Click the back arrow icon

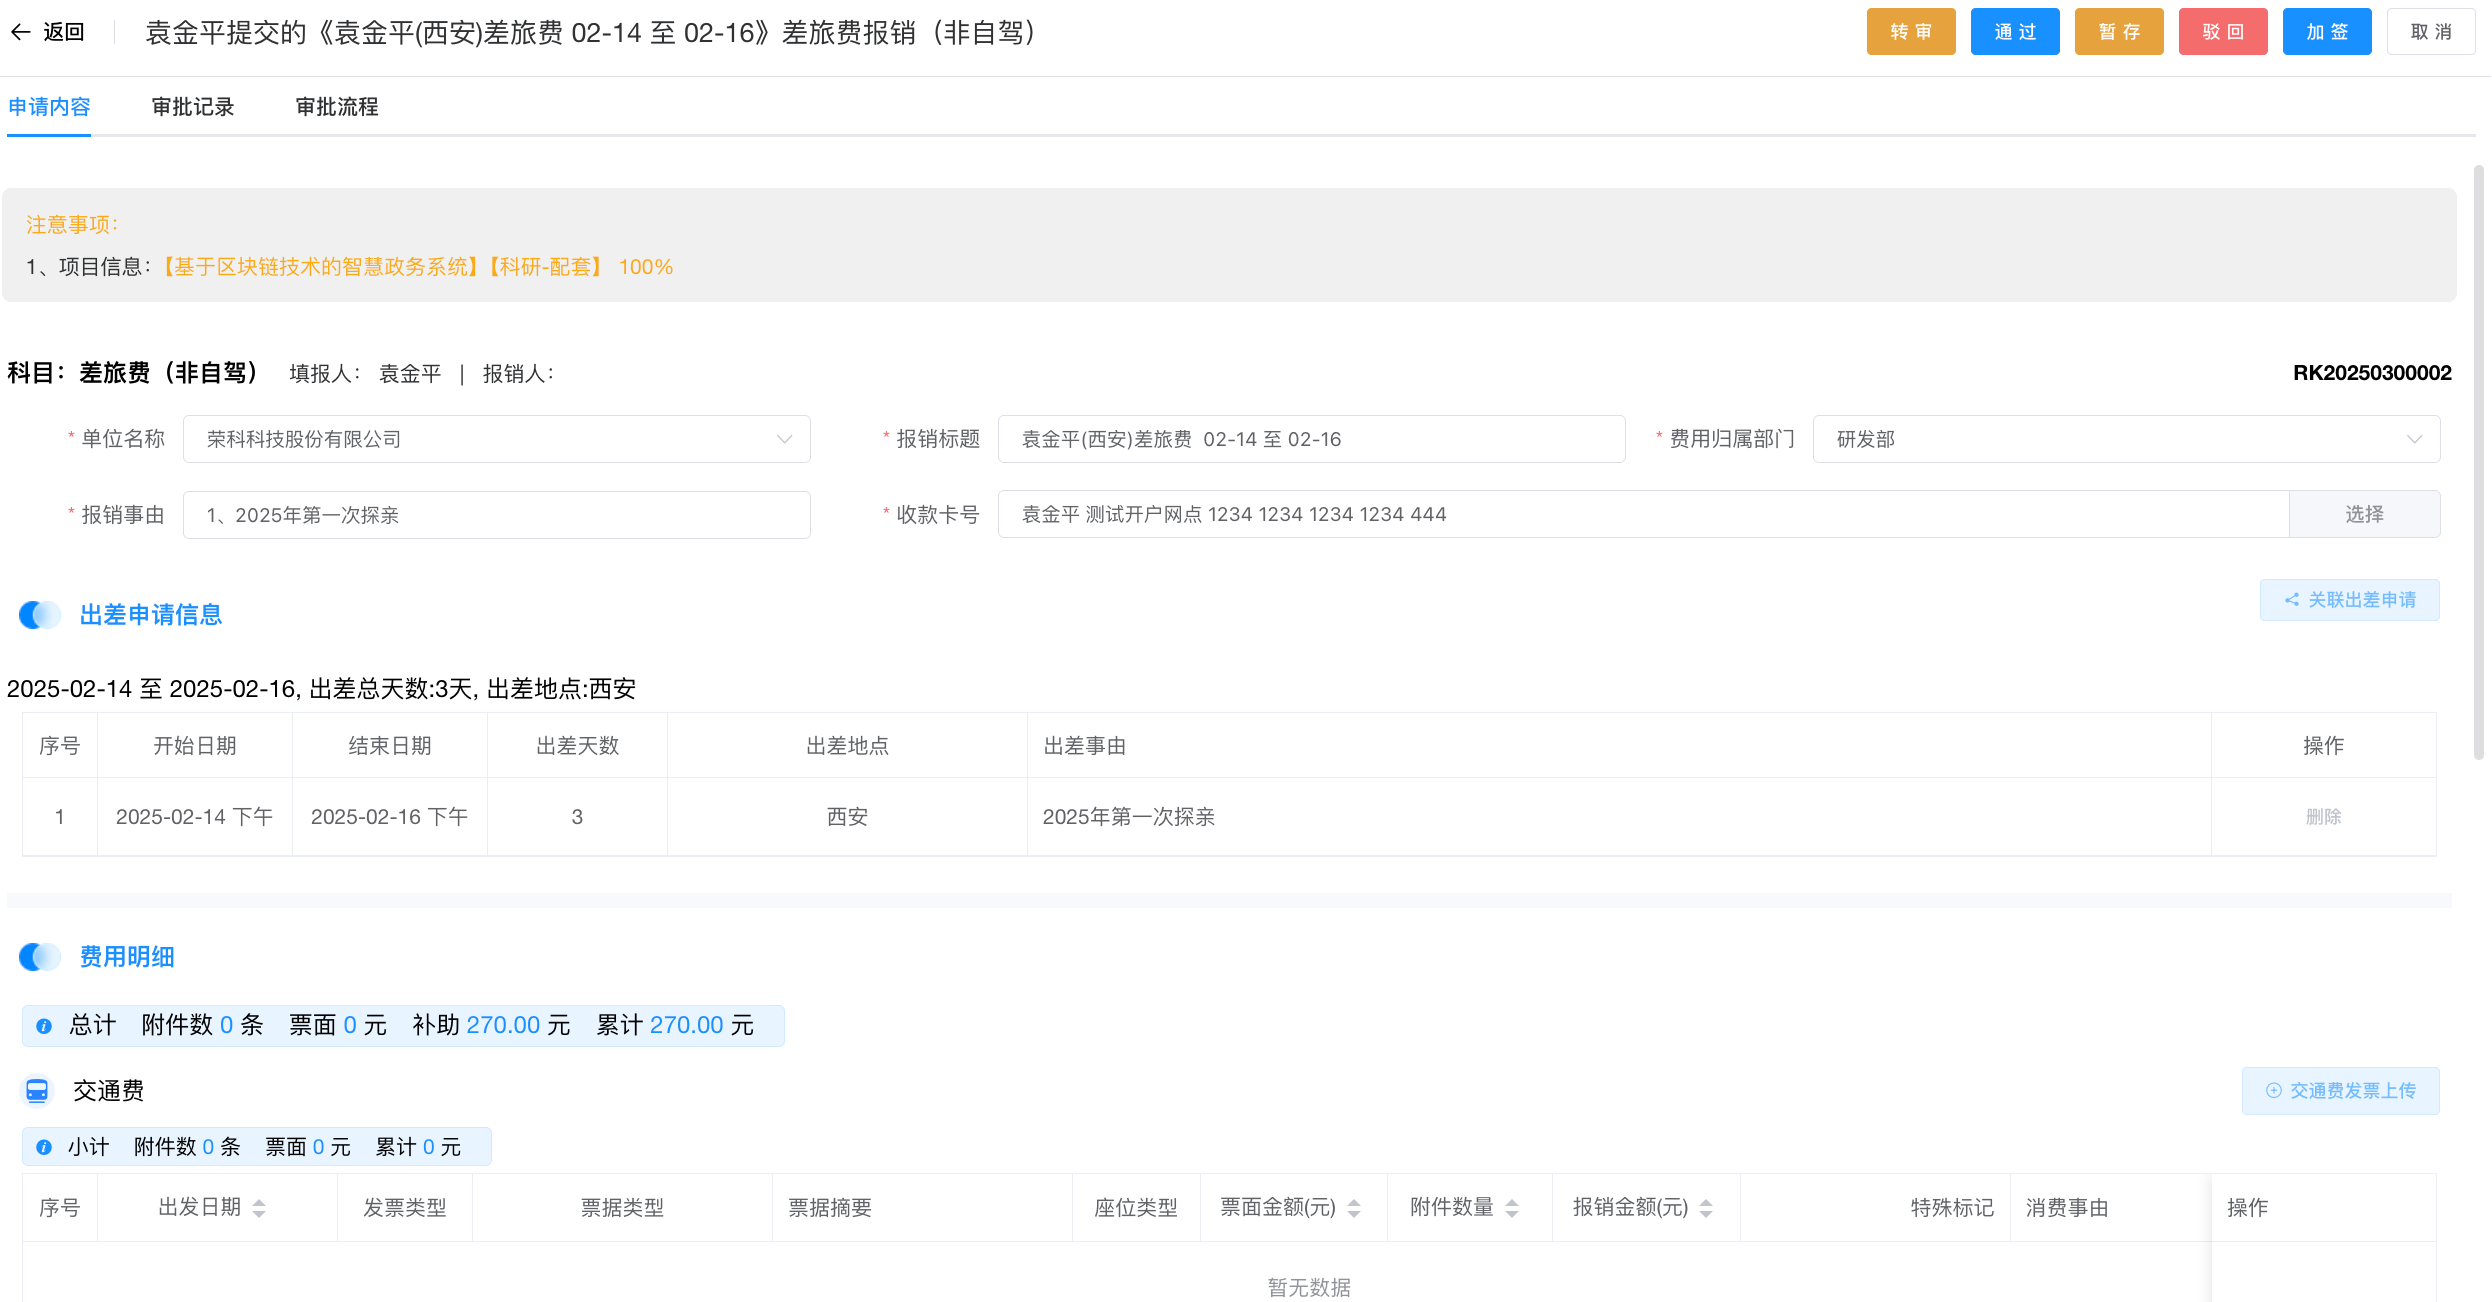pyautogui.click(x=21, y=32)
